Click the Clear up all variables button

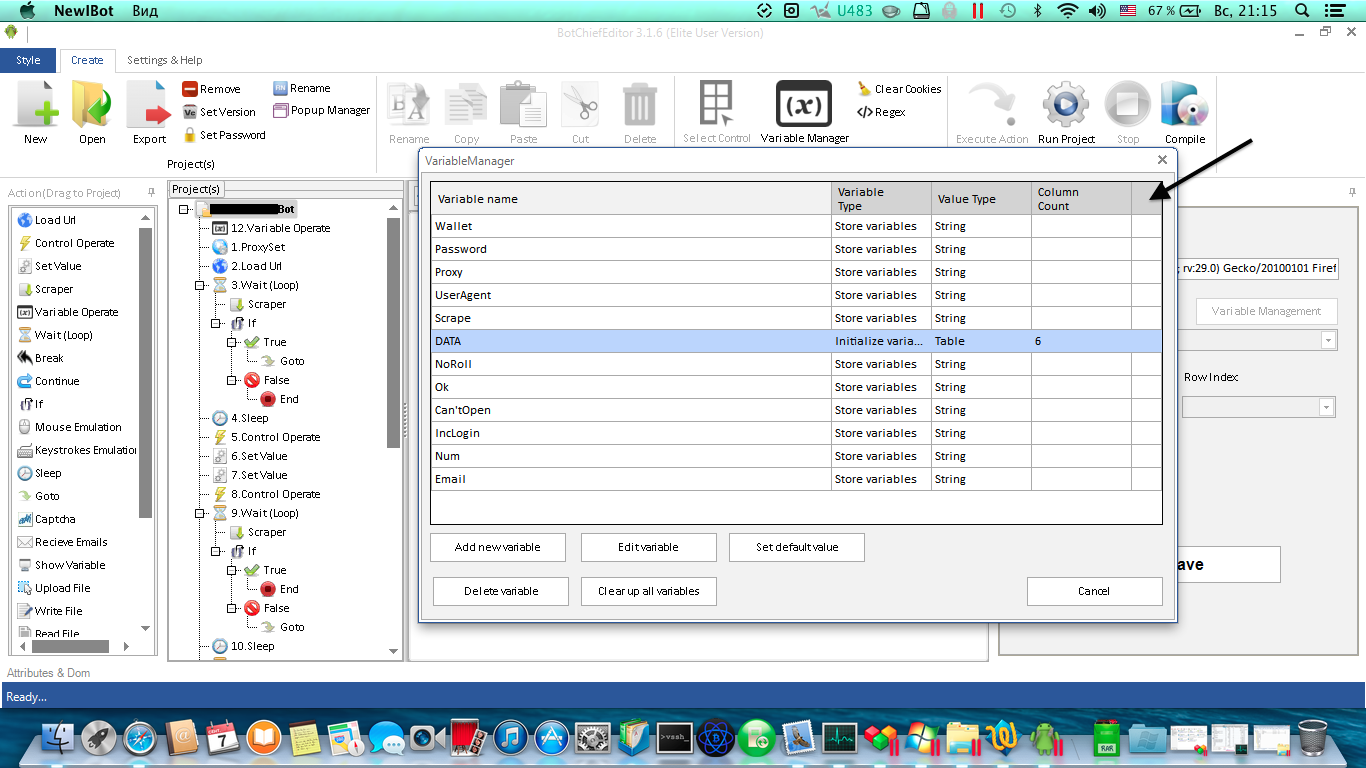coord(648,591)
